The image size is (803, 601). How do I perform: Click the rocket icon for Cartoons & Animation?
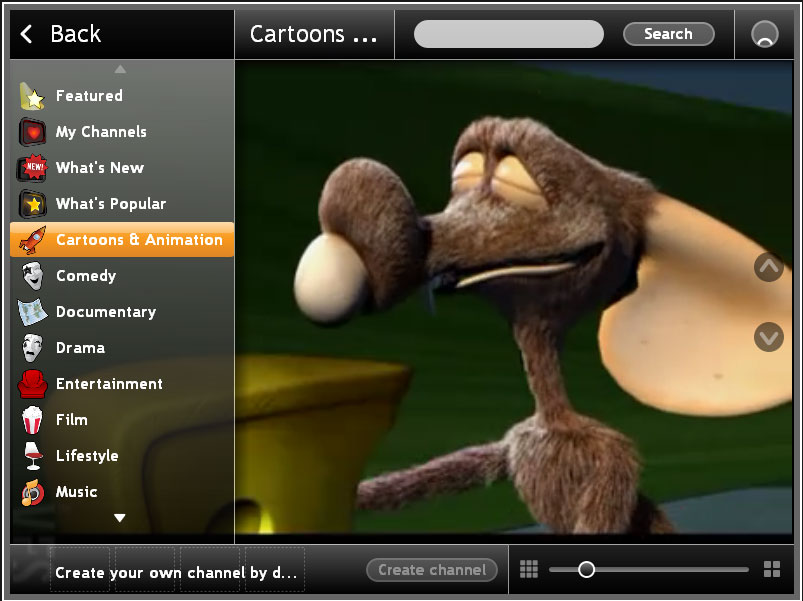pos(32,240)
